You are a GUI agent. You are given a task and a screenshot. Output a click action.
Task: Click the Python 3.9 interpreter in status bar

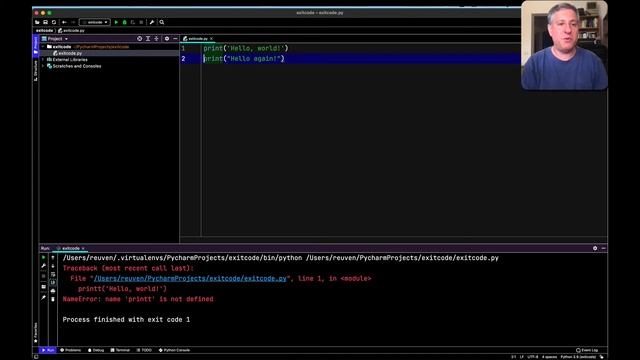click(x=578, y=357)
